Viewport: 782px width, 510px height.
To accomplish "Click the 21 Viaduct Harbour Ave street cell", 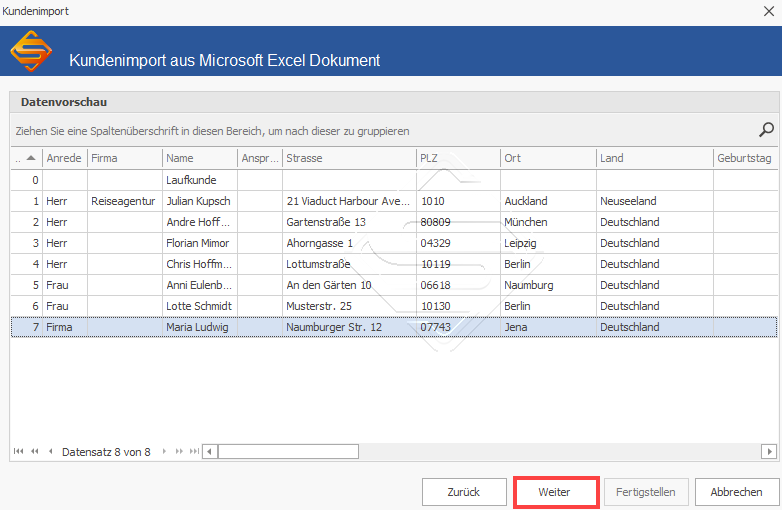I will pyautogui.click(x=349, y=201).
